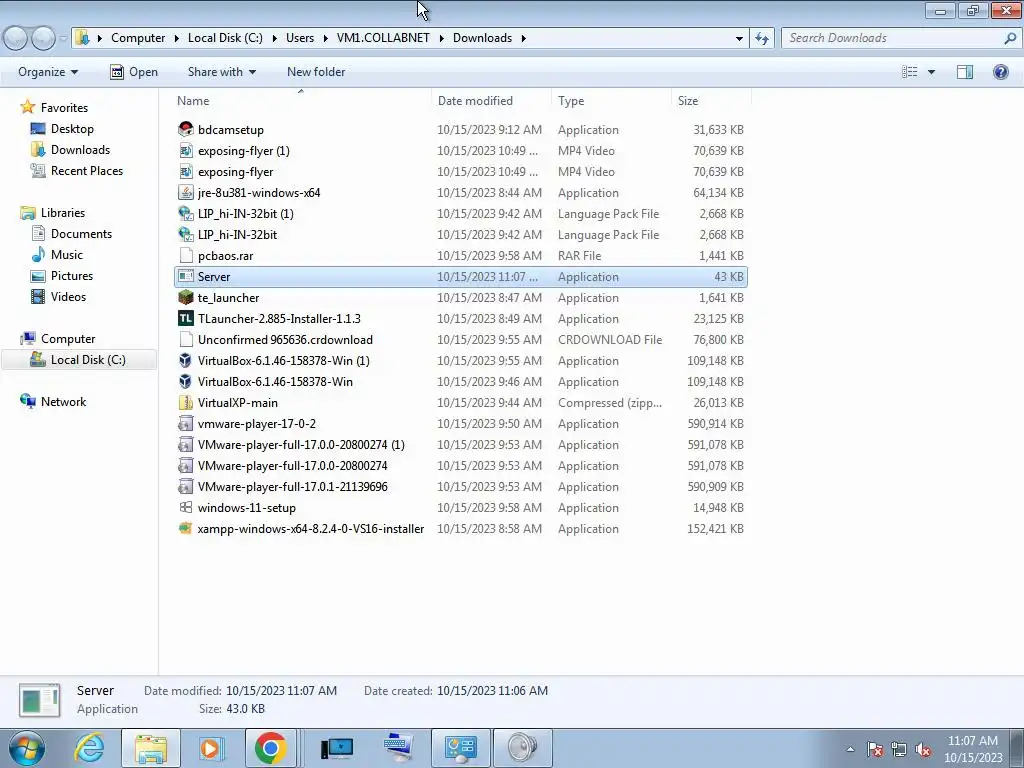
Task: Click the pcbaos.rar file icon
Action: coord(185,255)
